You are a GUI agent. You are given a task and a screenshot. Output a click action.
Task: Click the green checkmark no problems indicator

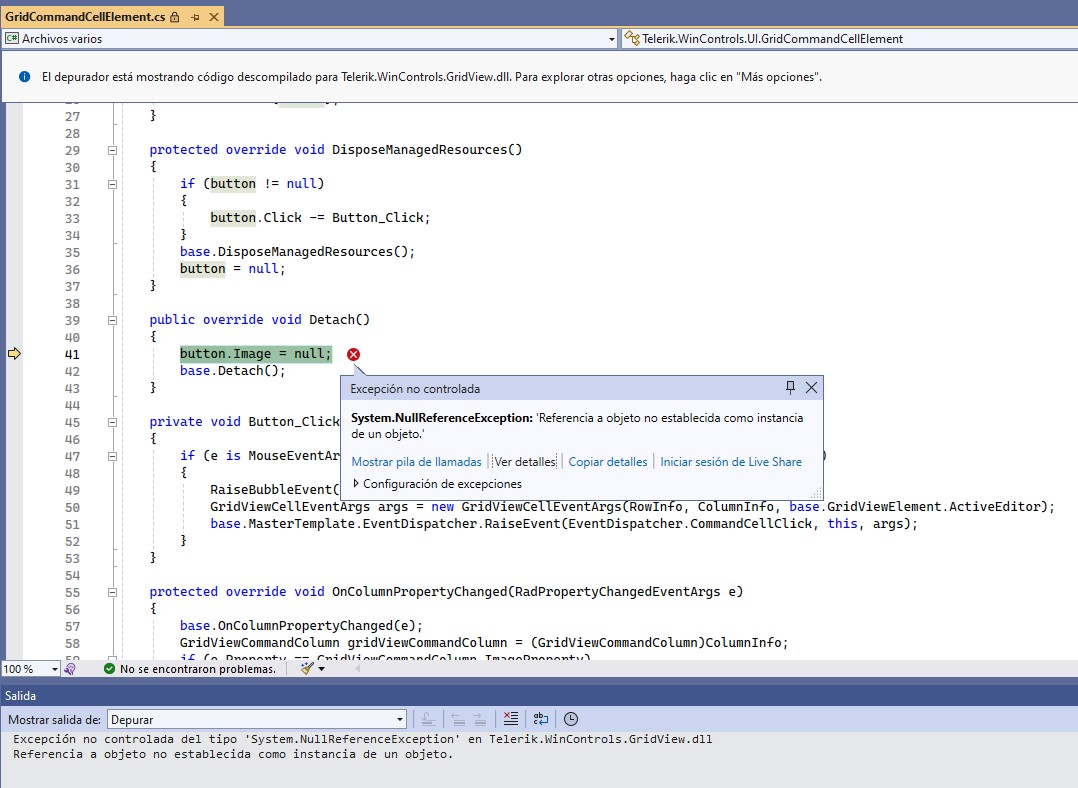(110, 668)
